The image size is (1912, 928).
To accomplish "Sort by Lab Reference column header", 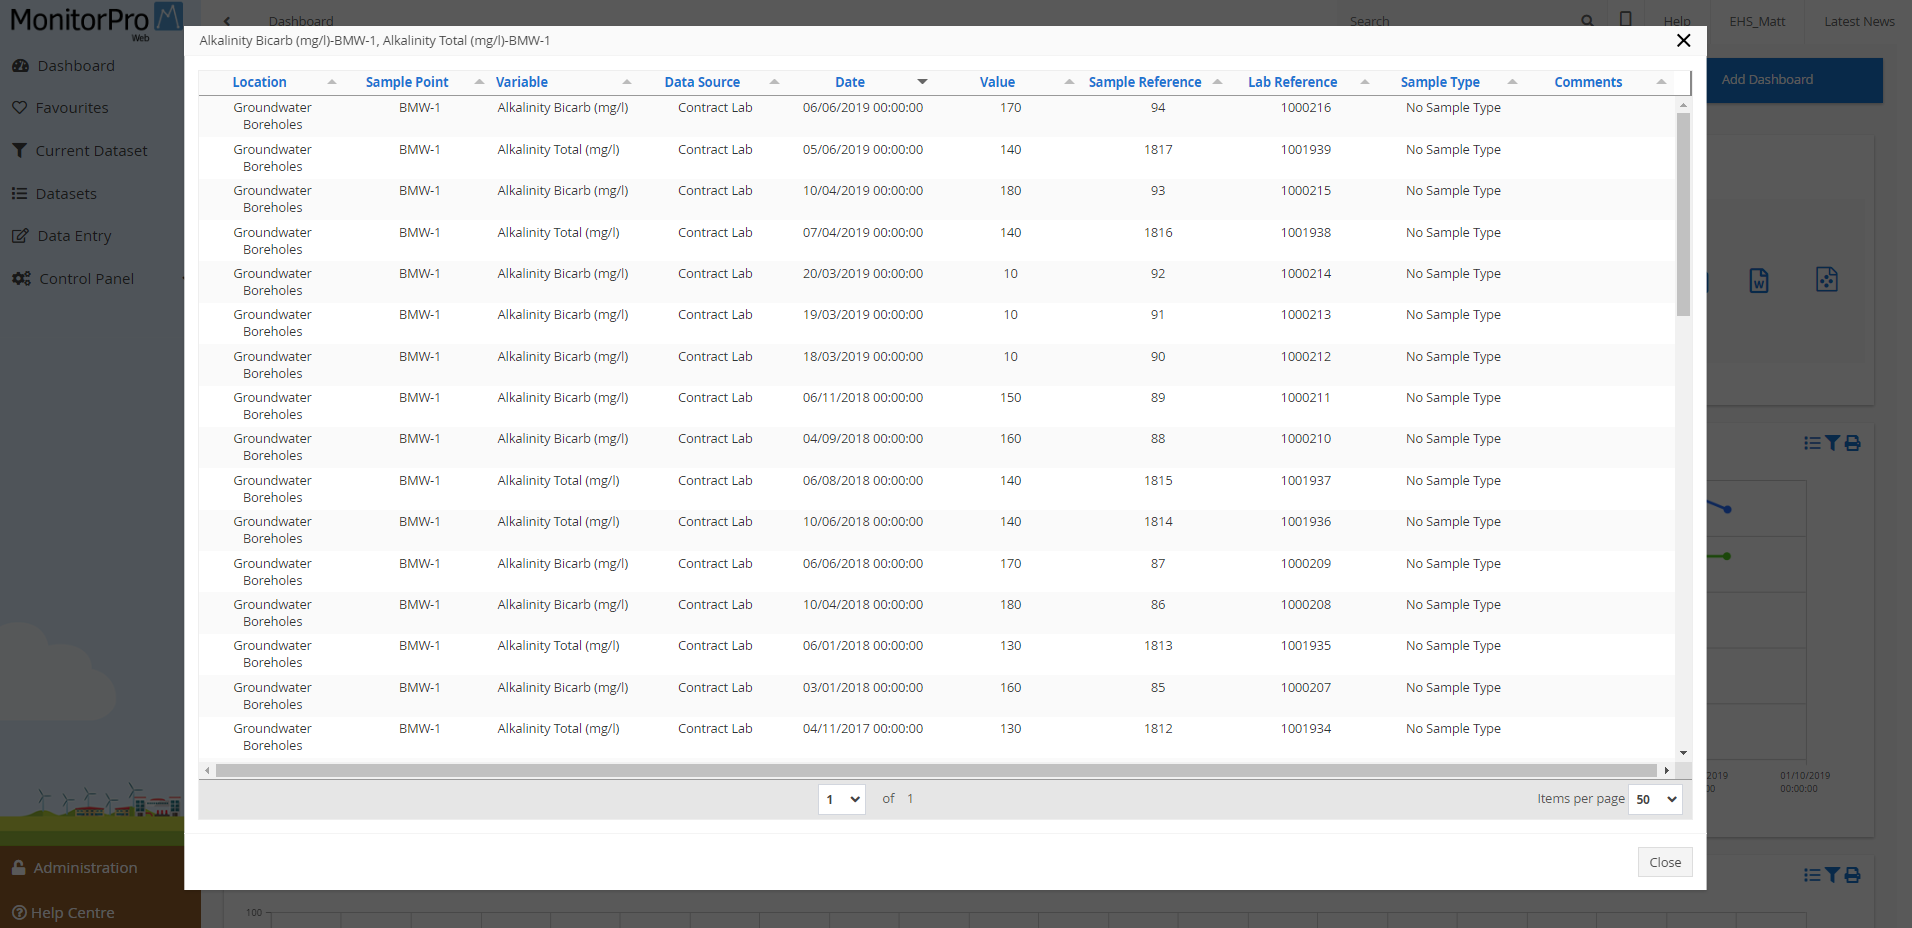I will (1292, 82).
